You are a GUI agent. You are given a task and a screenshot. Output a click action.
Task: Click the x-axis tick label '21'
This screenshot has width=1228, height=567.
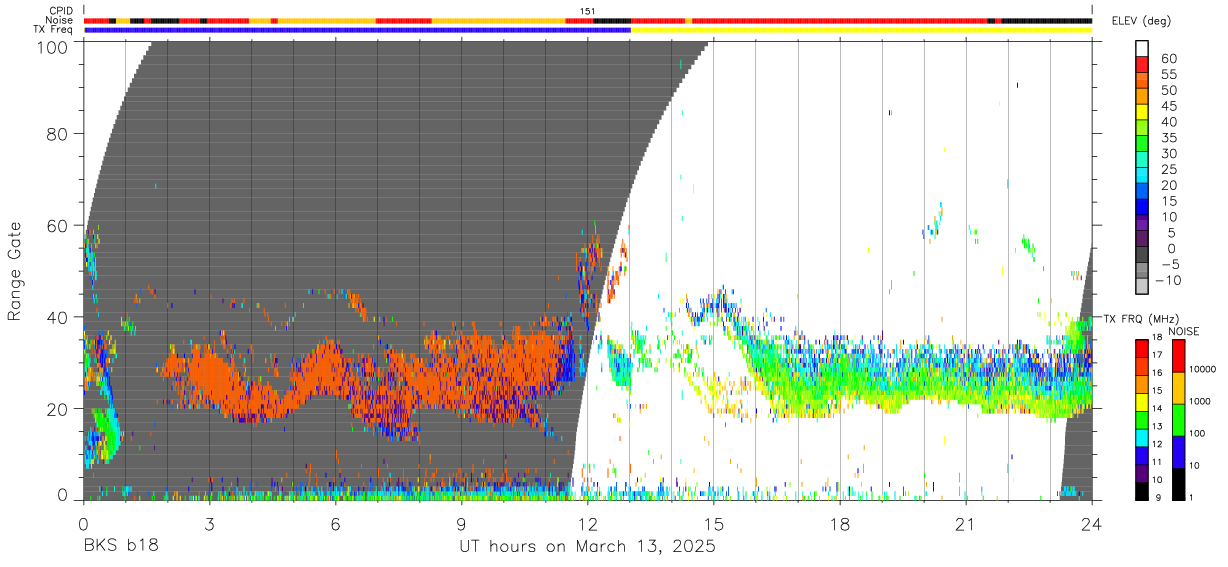(x=965, y=524)
